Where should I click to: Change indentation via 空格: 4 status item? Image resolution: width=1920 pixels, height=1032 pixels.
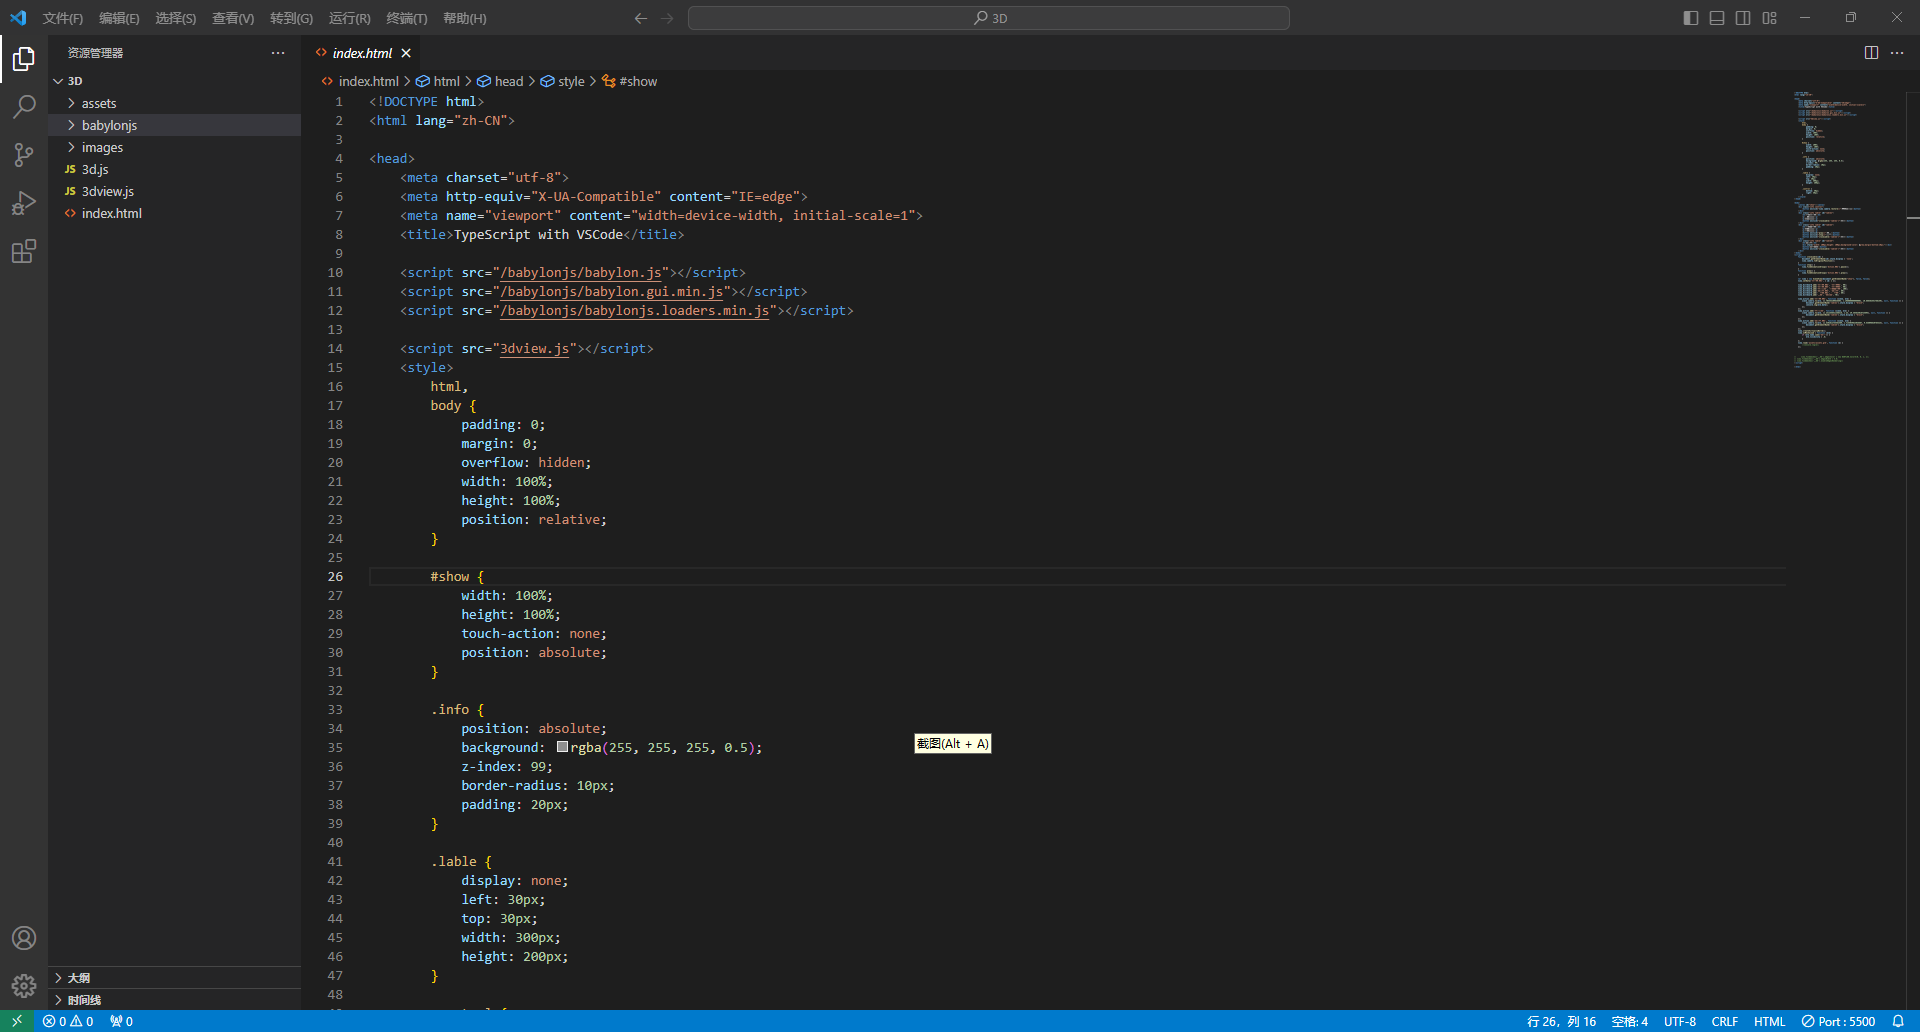1629,1021
